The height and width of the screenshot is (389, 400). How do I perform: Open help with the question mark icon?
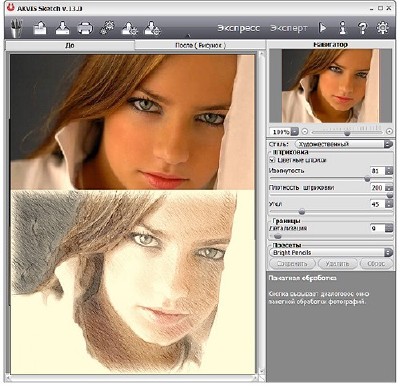coord(362,28)
